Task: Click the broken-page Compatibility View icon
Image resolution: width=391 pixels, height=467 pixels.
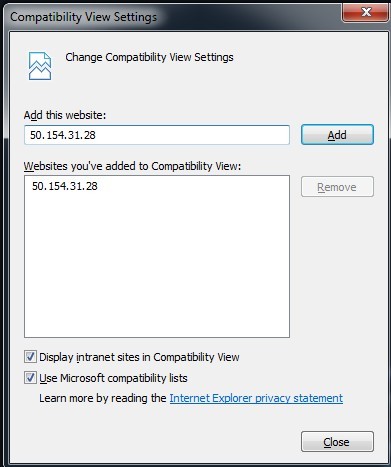Action: click(40, 66)
